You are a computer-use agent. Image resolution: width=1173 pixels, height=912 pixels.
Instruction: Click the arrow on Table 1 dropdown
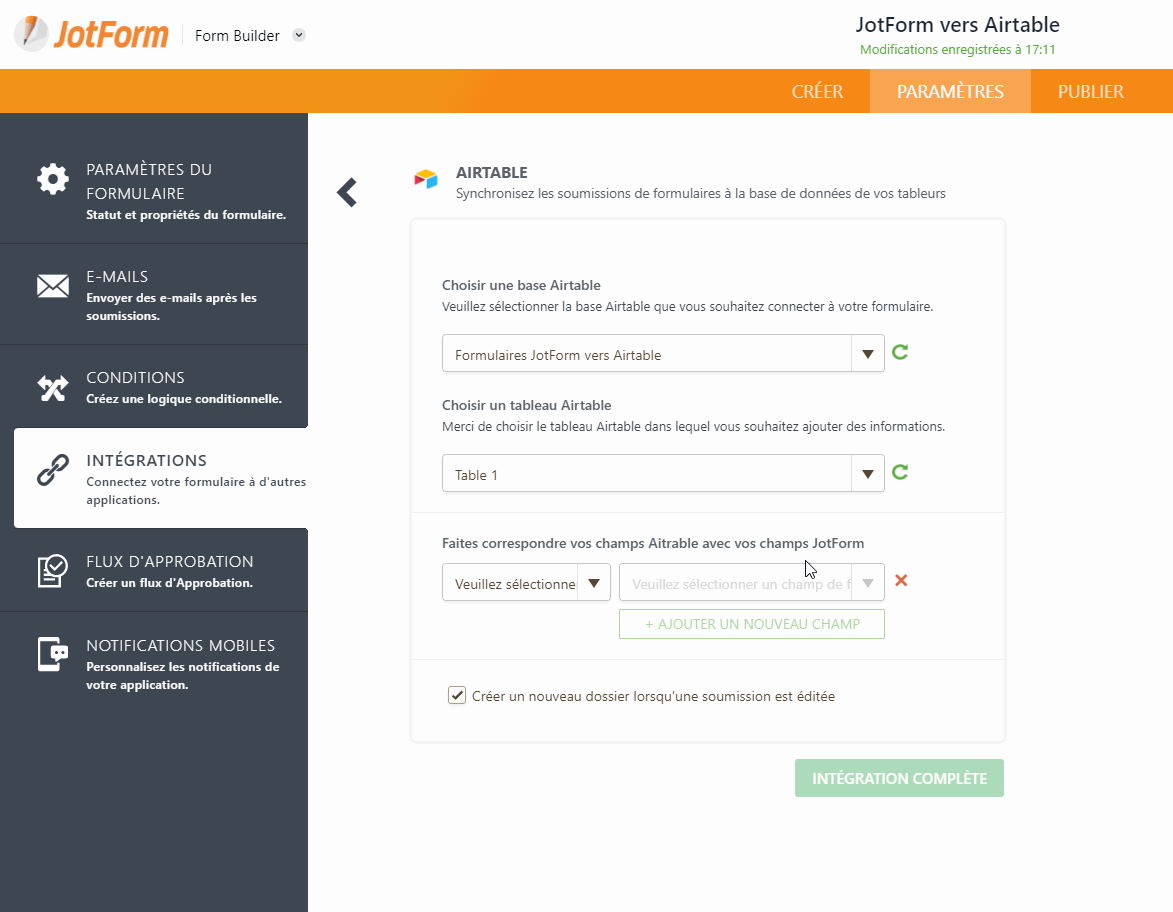(x=868, y=474)
